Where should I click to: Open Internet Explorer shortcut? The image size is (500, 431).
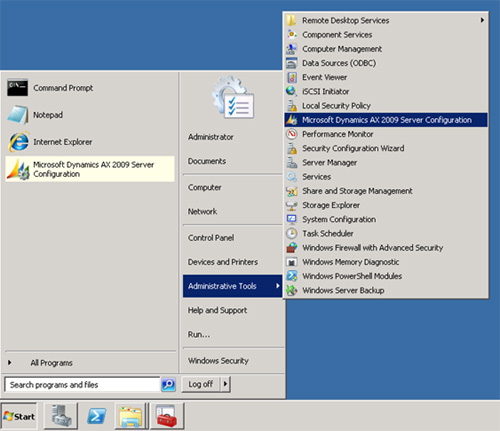(90, 142)
